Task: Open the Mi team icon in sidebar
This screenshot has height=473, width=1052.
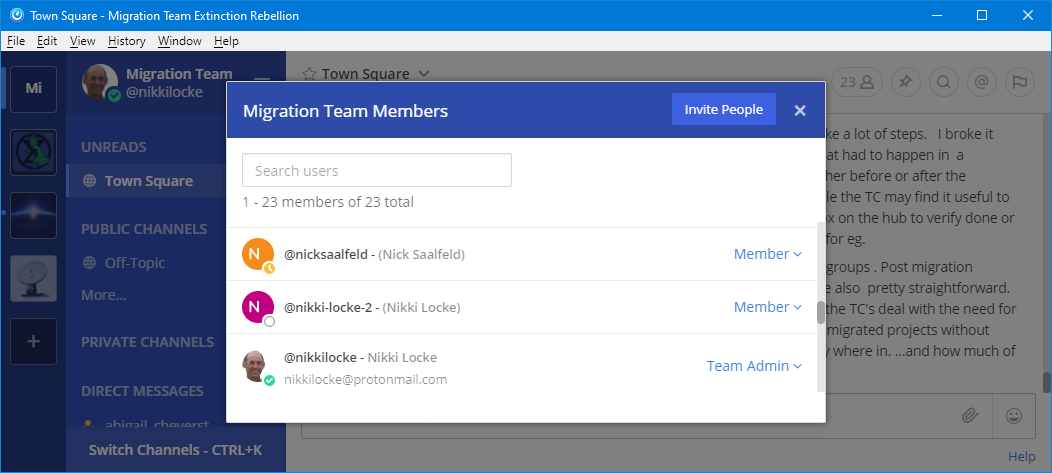Action: pos(33,89)
